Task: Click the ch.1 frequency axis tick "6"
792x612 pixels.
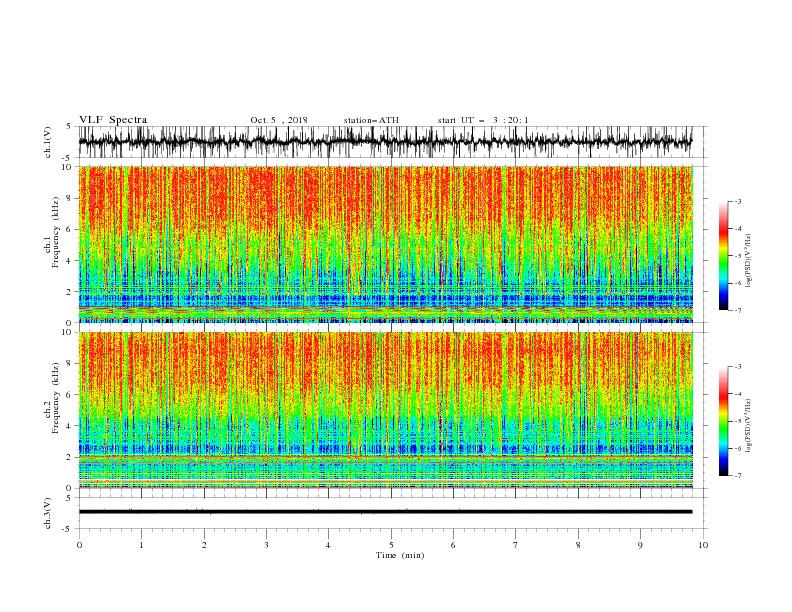Action: 69,230
